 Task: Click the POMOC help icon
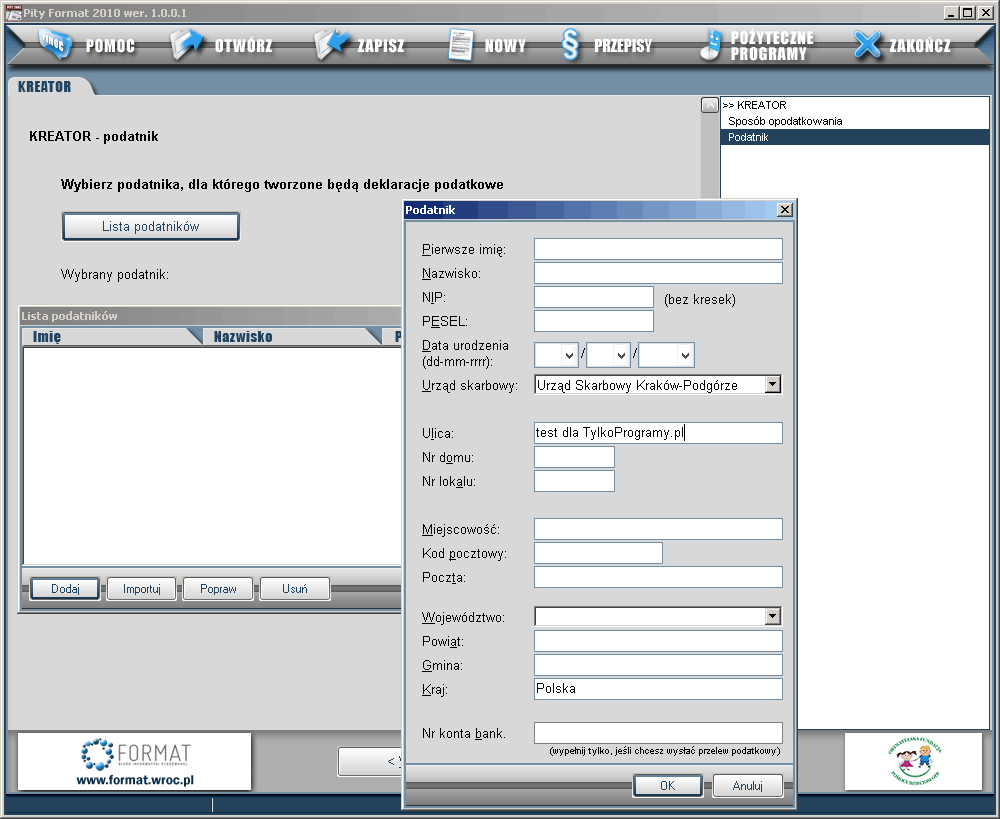pyautogui.click(x=57, y=45)
